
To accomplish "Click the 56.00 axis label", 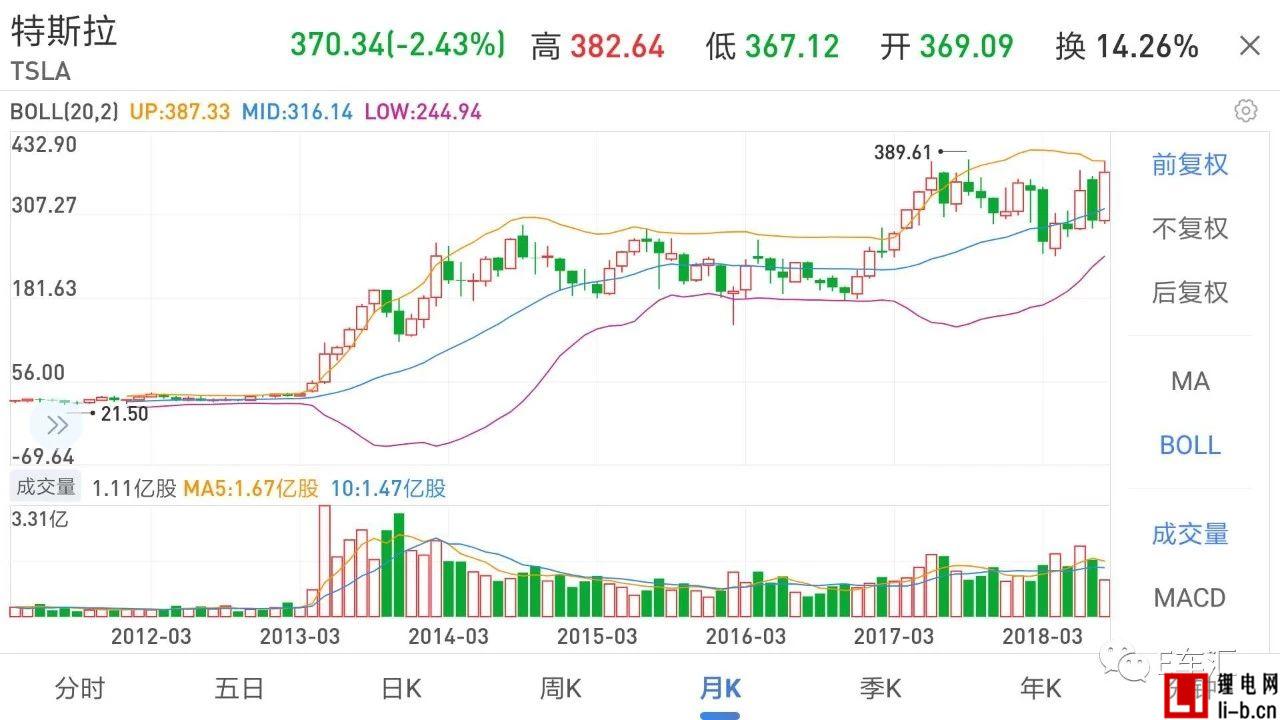I will [x=37, y=373].
